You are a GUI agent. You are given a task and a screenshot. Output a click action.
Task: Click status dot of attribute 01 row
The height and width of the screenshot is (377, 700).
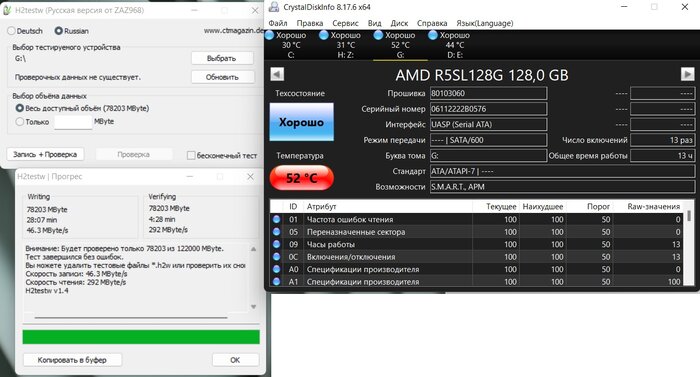(x=276, y=219)
